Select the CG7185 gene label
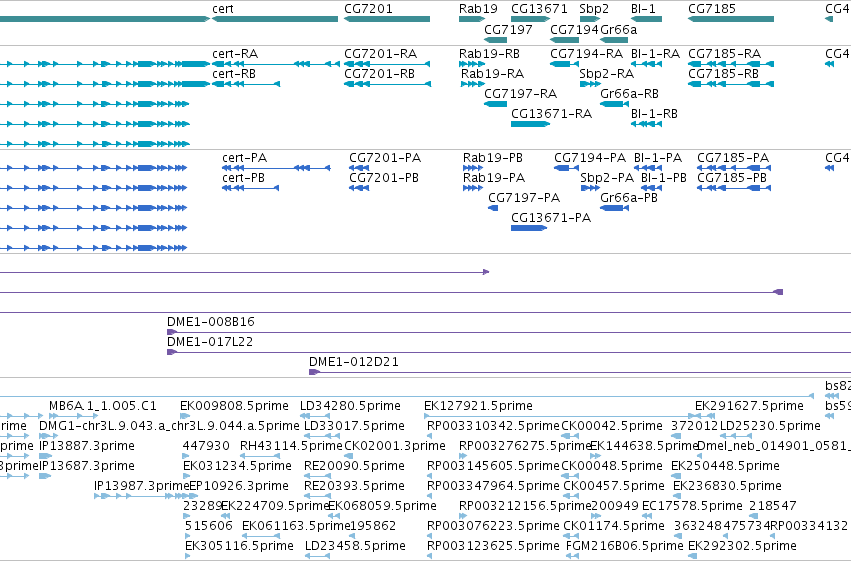Viewport: 851px width, 561px height. click(712, 9)
